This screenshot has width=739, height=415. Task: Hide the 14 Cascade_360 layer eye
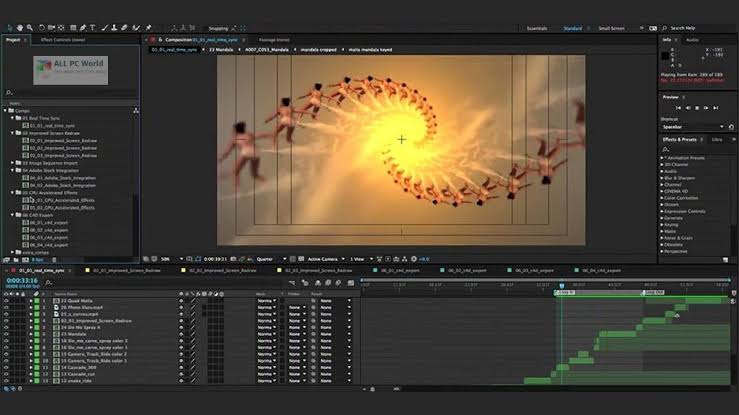click(6, 367)
